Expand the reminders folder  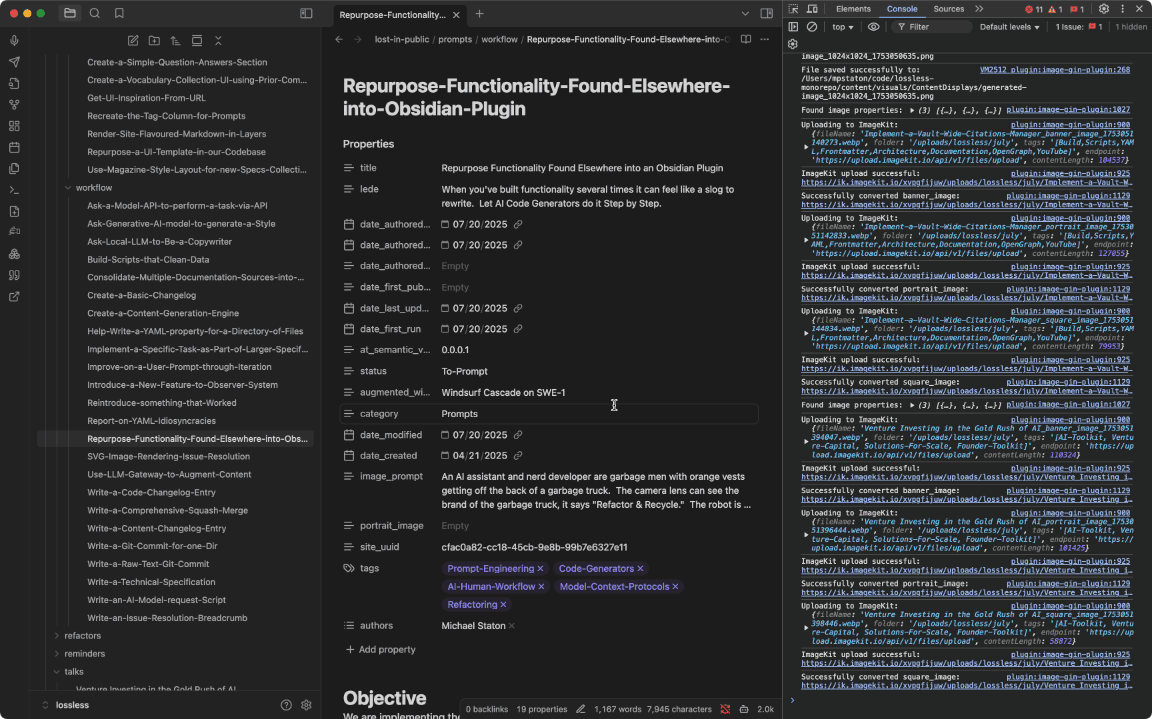click(x=57, y=654)
